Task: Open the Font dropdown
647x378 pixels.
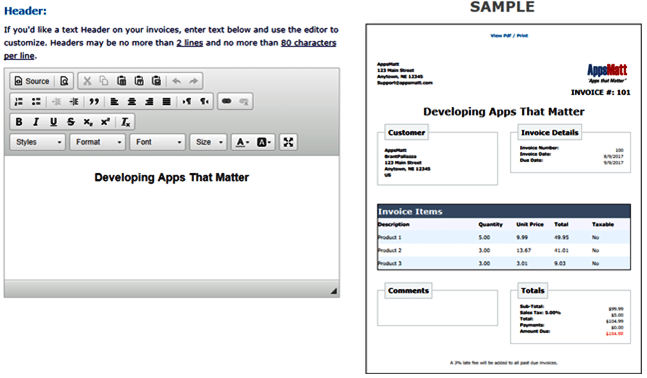Action: (157, 142)
